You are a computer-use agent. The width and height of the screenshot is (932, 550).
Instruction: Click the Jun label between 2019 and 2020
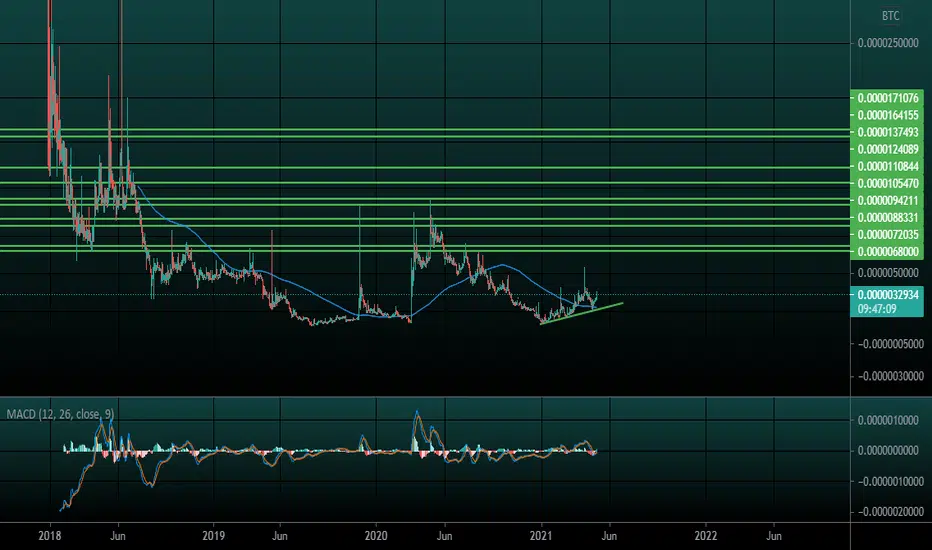[x=280, y=536]
